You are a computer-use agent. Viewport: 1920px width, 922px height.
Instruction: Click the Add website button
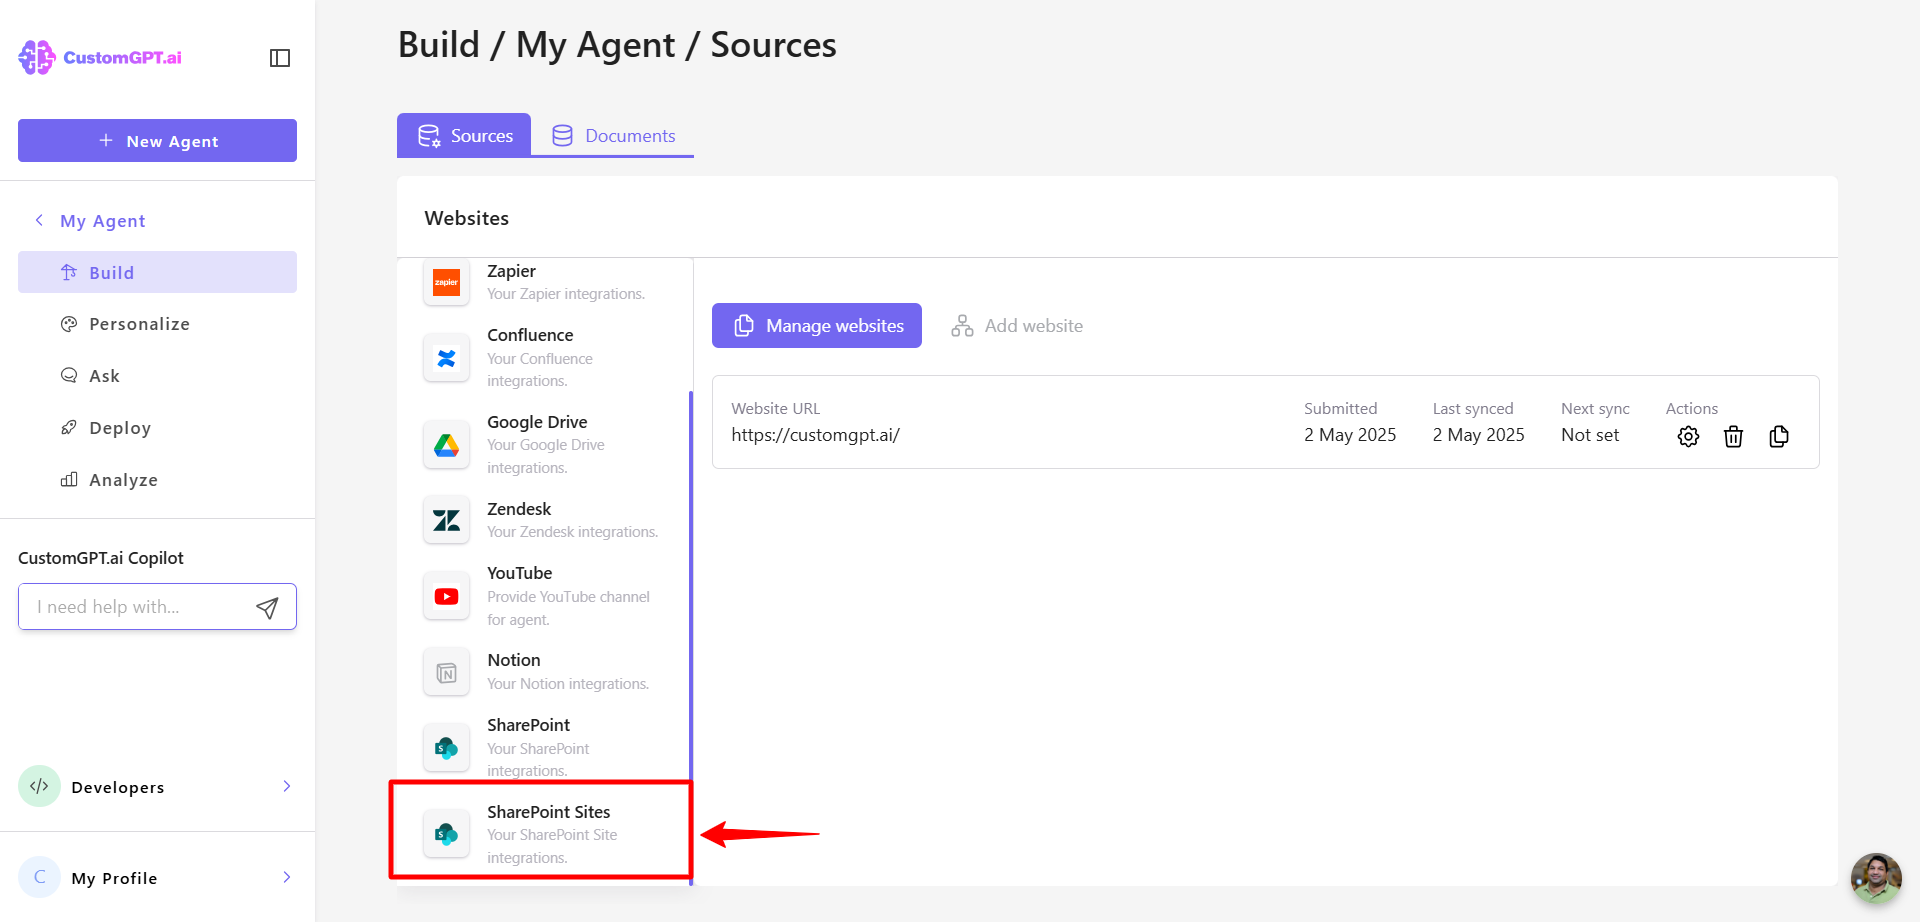pyautogui.click(x=1017, y=326)
